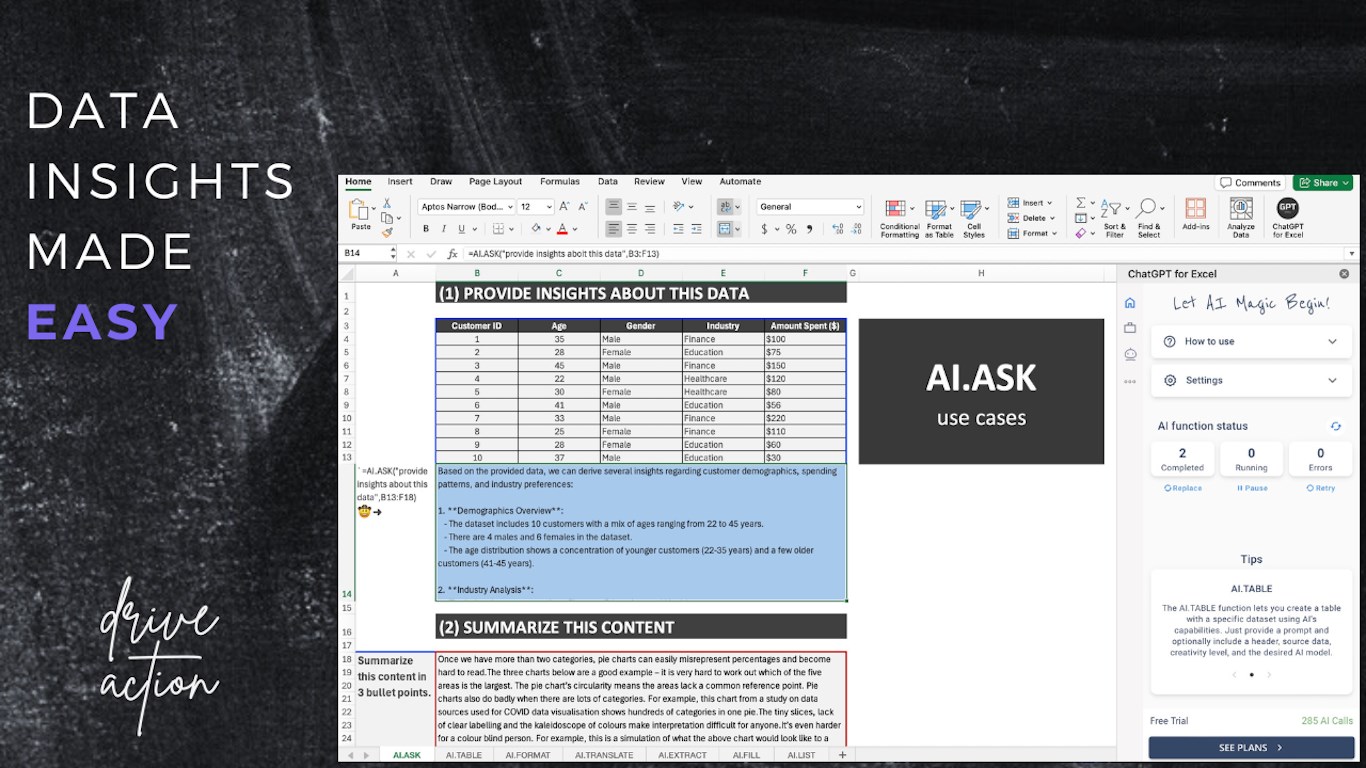The width and height of the screenshot is (1366, 768).
Task: Click the Format as Table icon
Action: tap(938, 217)
